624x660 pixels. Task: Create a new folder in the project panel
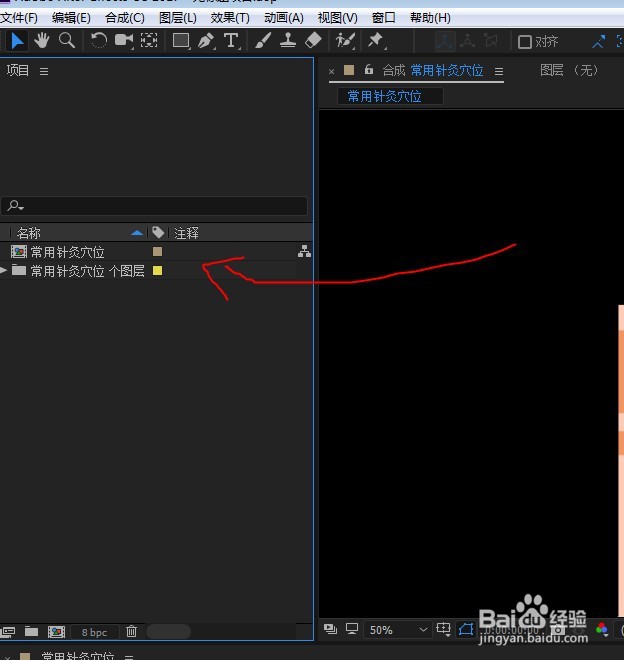(32, 631)
